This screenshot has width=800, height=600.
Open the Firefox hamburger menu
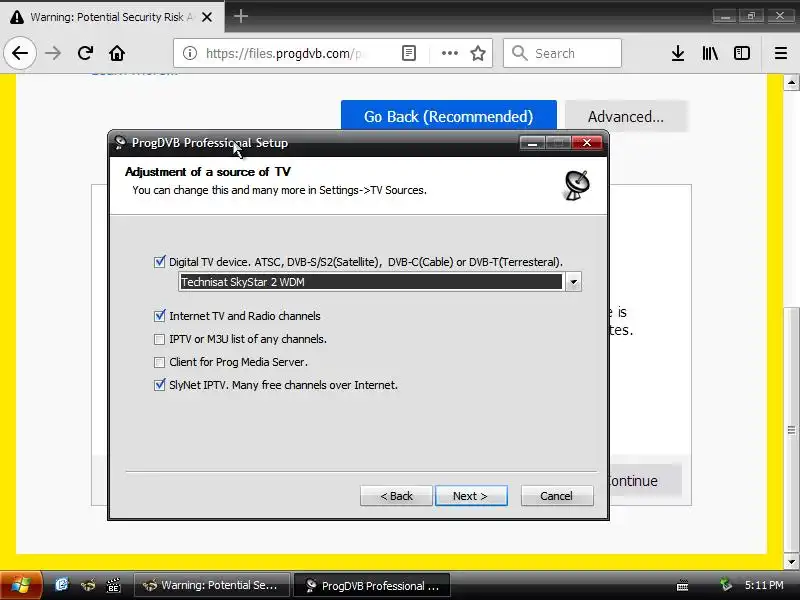781,53
